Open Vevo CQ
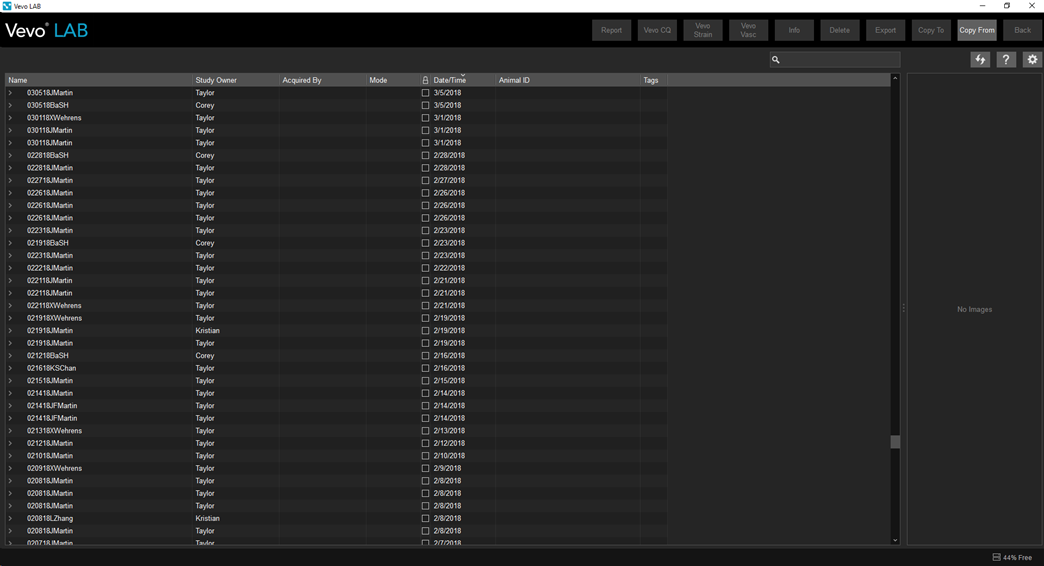 657,30
